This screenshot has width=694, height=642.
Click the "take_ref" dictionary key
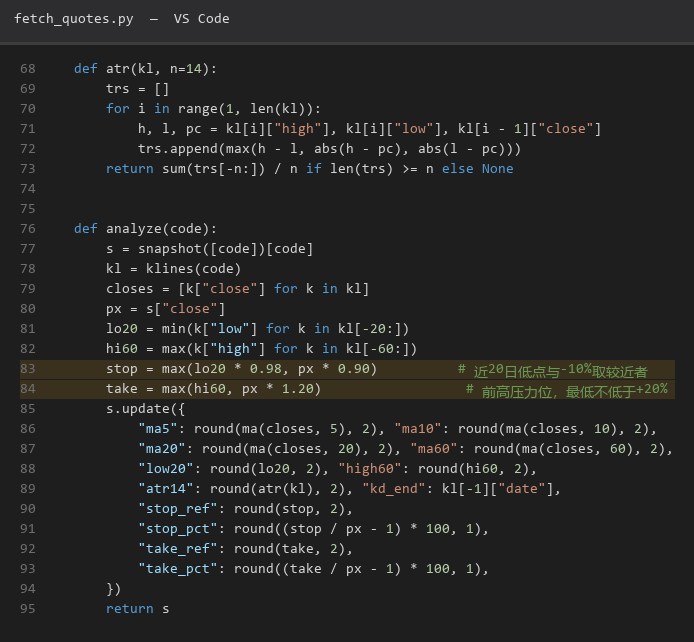178,549
